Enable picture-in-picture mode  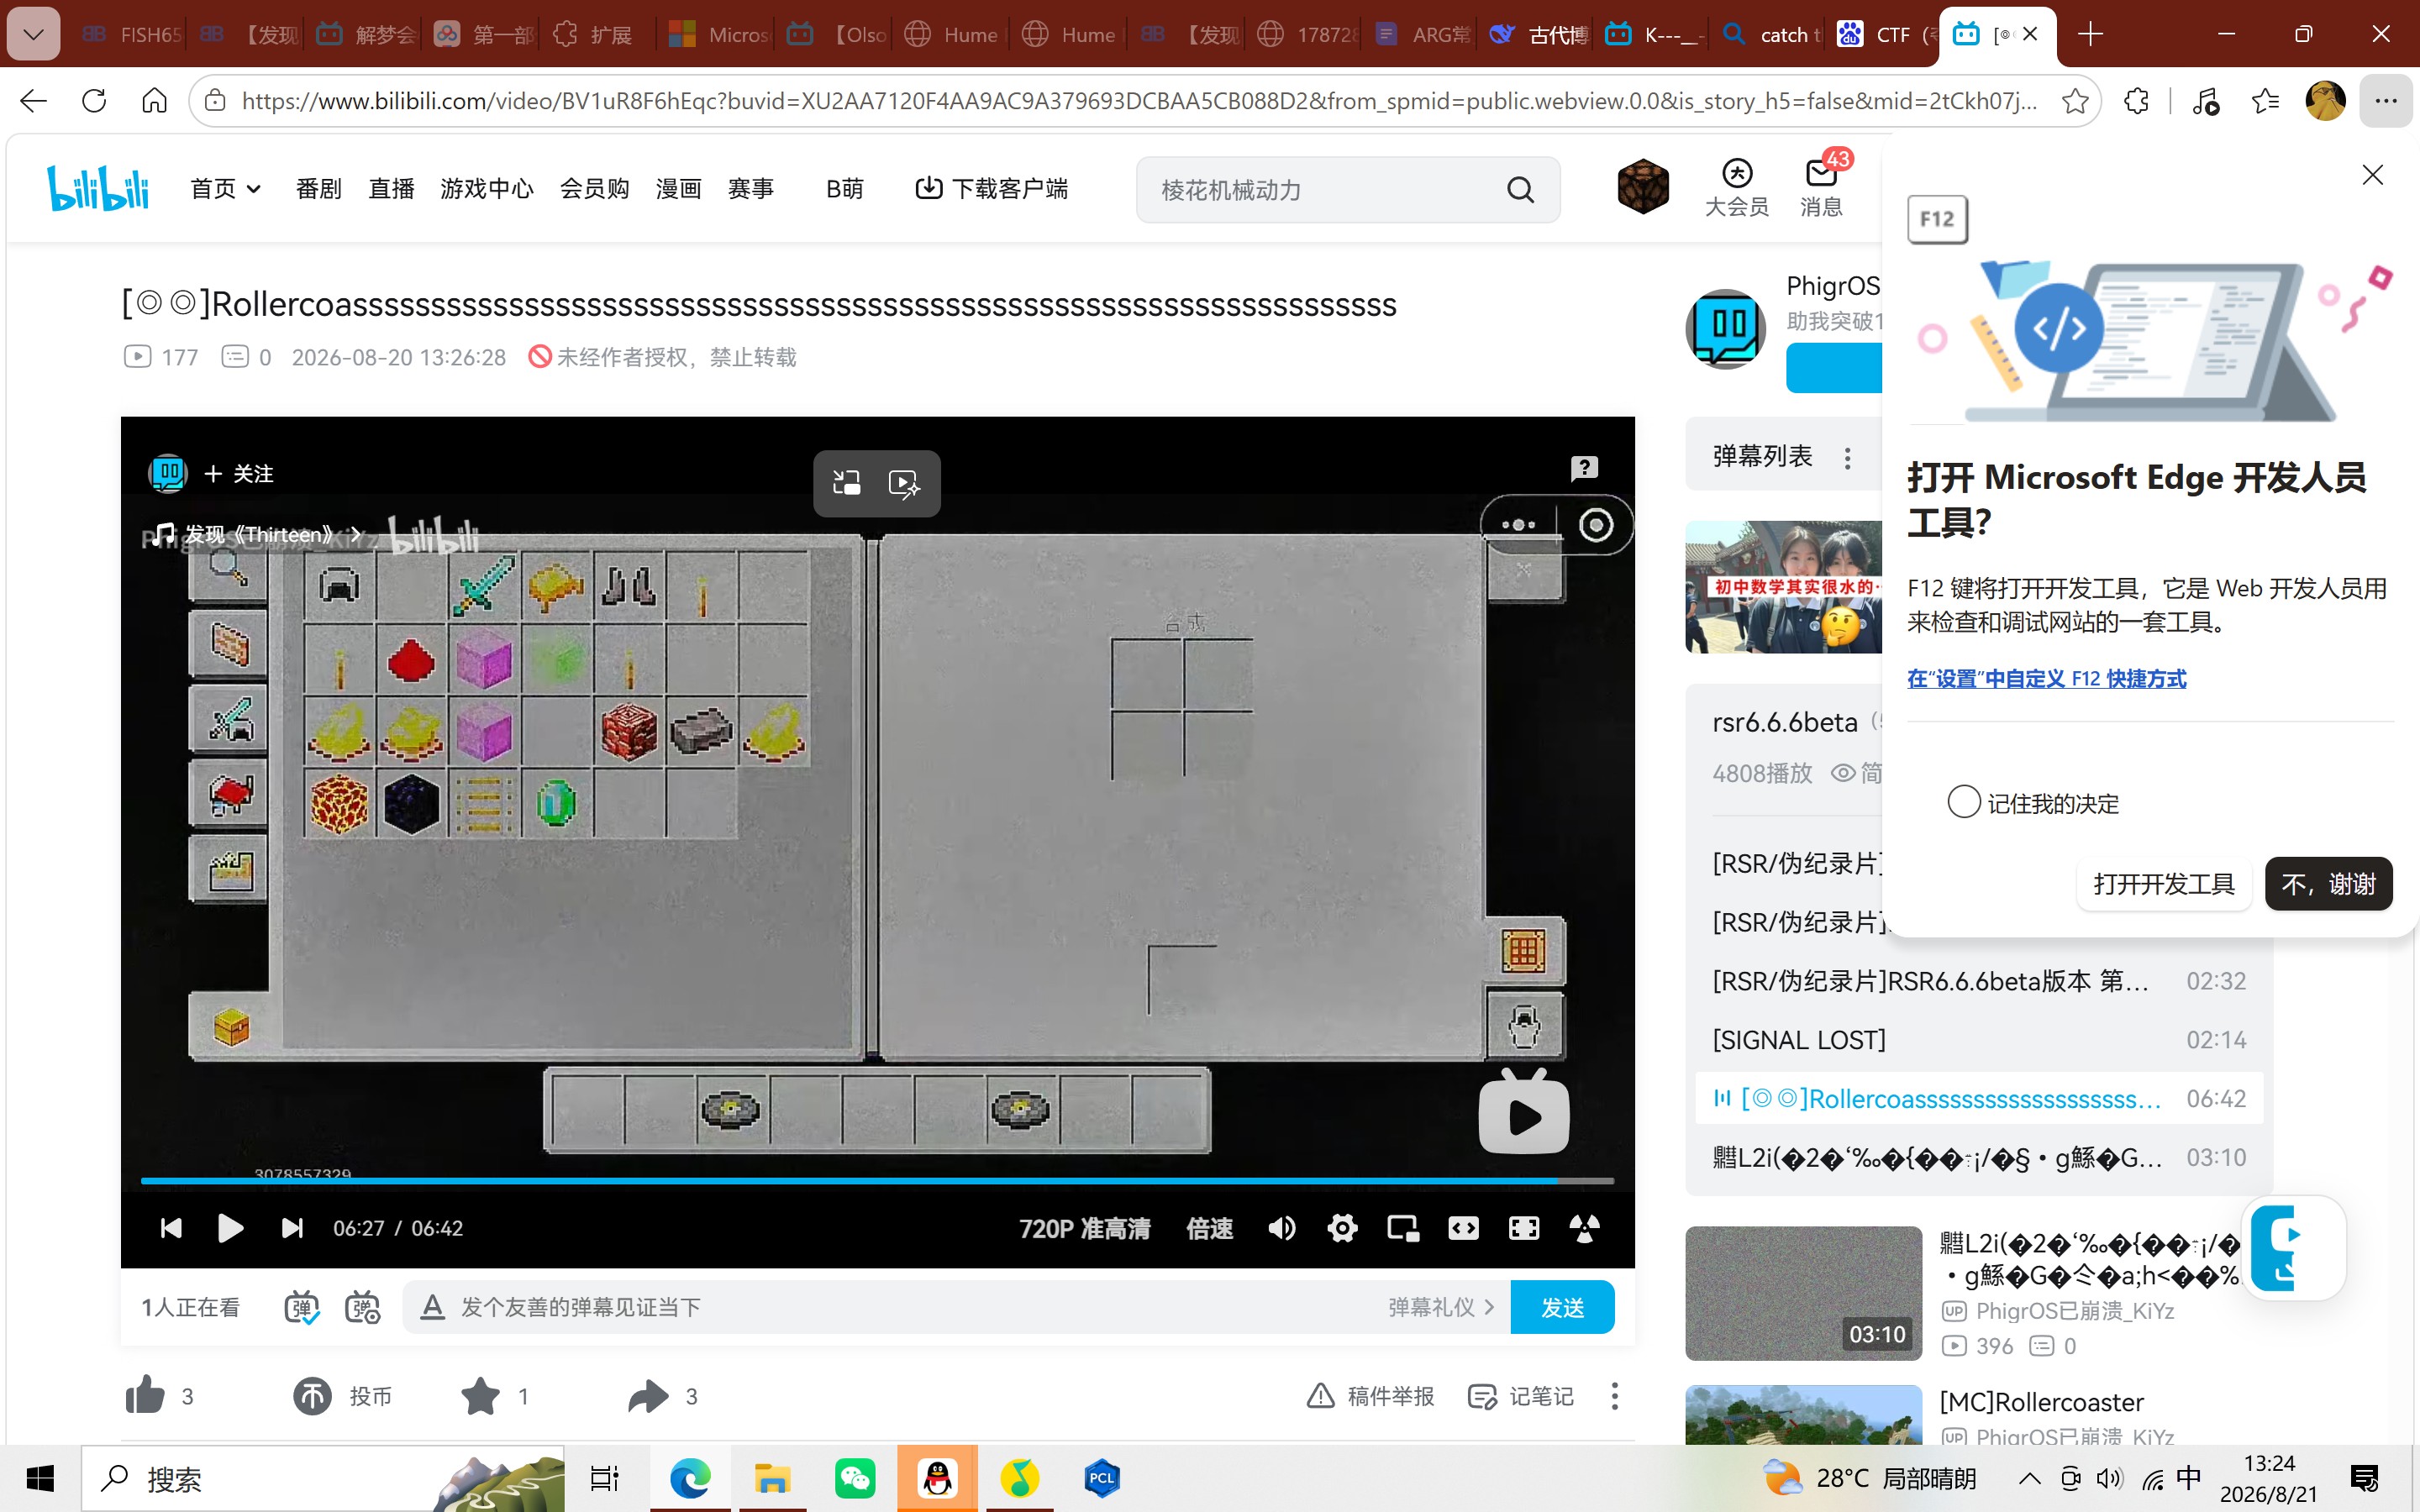pos(1403,1228)
